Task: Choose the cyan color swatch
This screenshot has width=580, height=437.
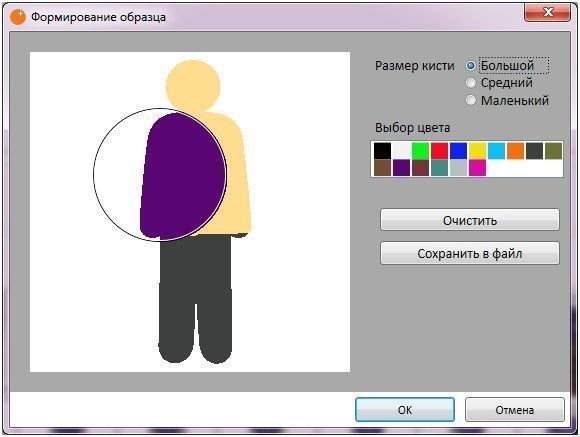Action: (496, 151)
